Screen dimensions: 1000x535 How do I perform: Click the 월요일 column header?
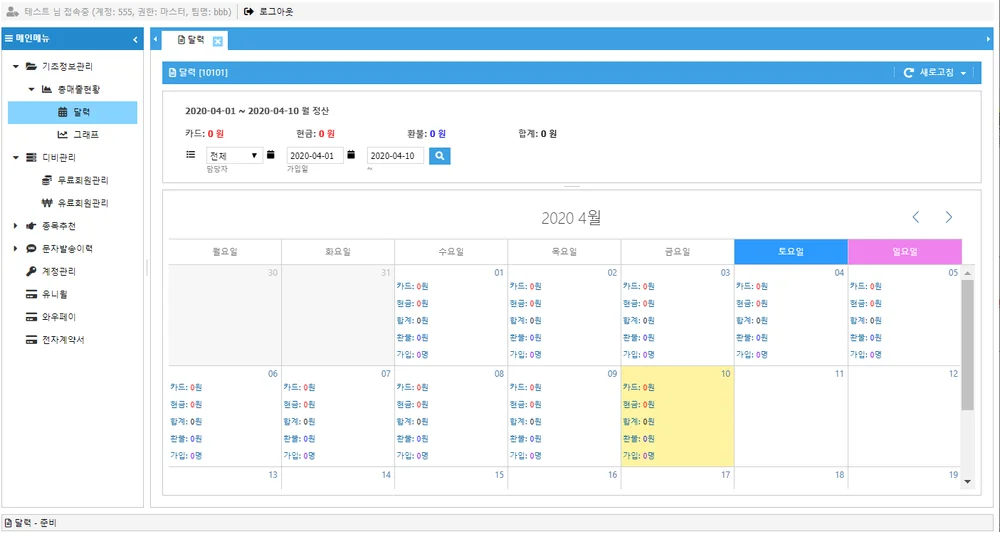point(225,252)
